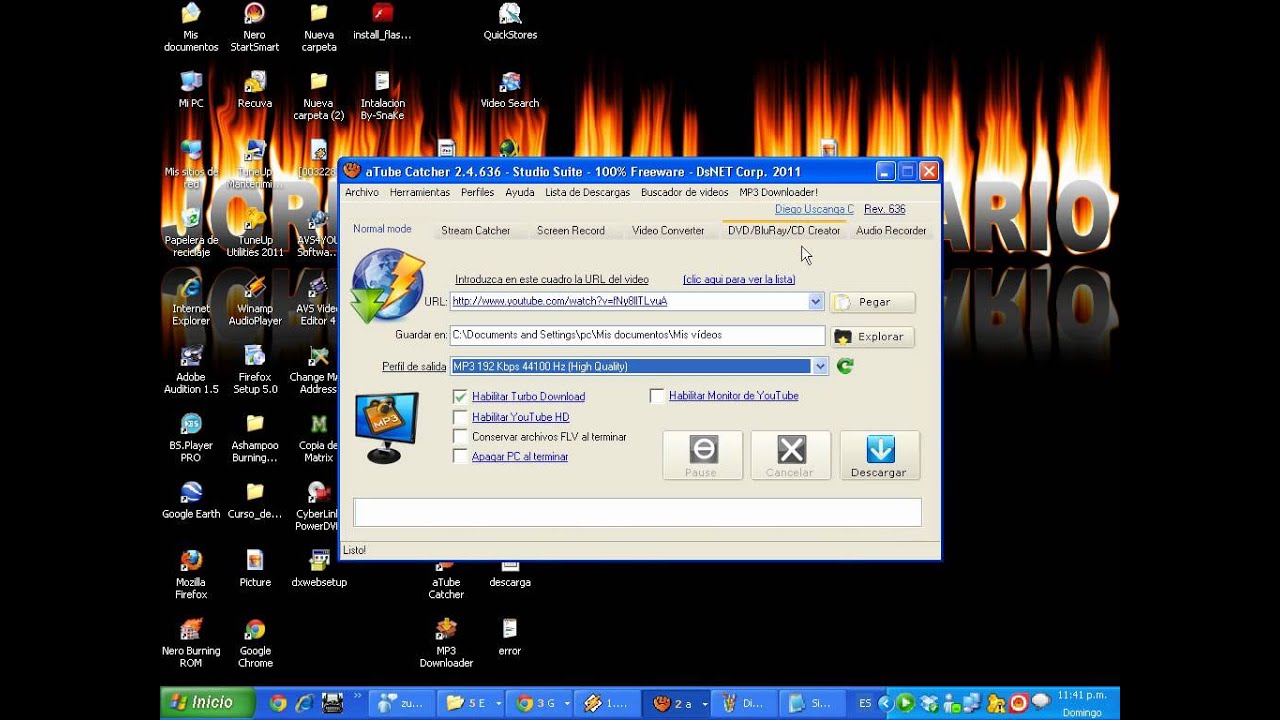The height and width of the screenshot is (720, 1280).
Task: Click the MP3 monitor icon
Action: [x=386, y=427]
